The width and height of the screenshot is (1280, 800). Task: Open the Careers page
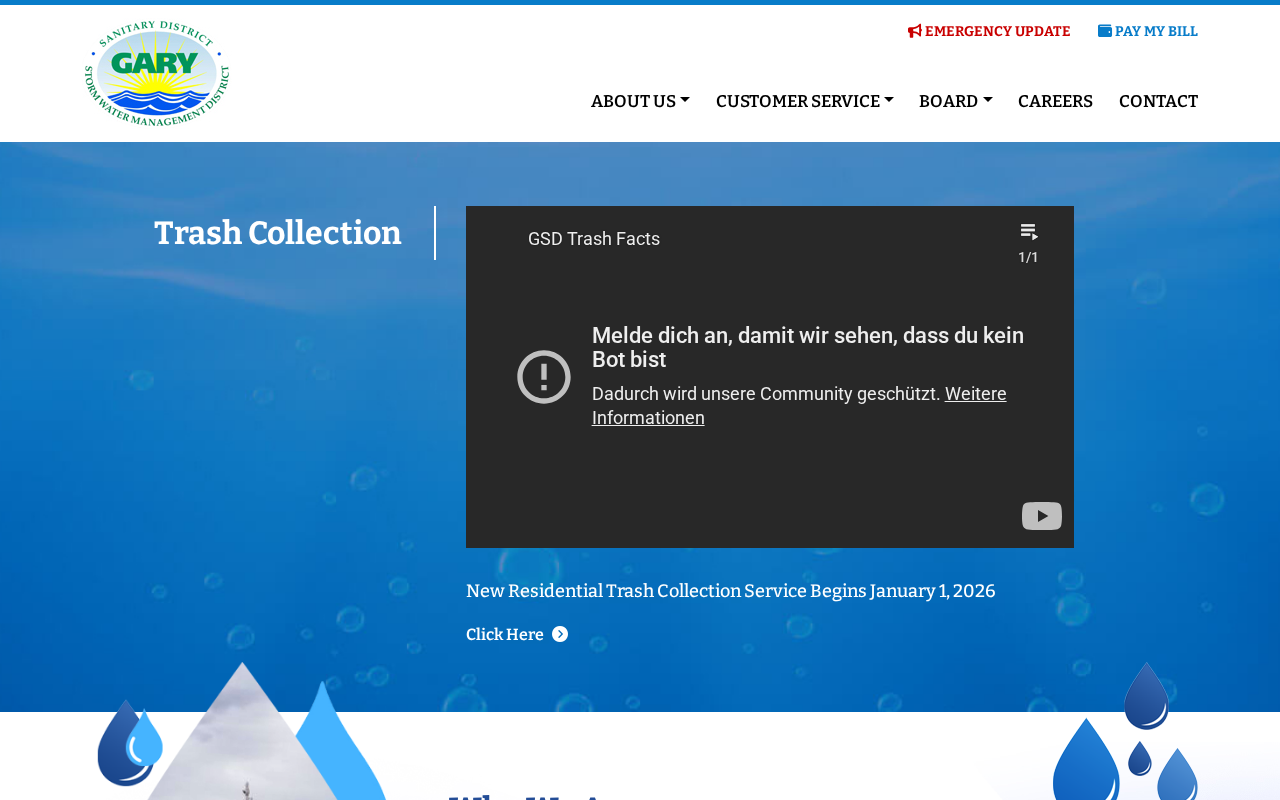[x=1055, y=101]
